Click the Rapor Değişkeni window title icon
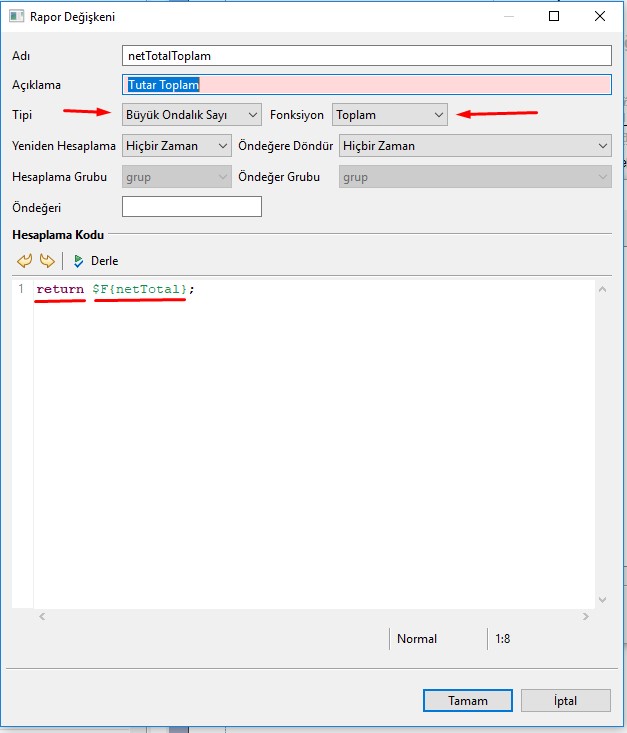627x733 pixels. click(x=17, y=16)
